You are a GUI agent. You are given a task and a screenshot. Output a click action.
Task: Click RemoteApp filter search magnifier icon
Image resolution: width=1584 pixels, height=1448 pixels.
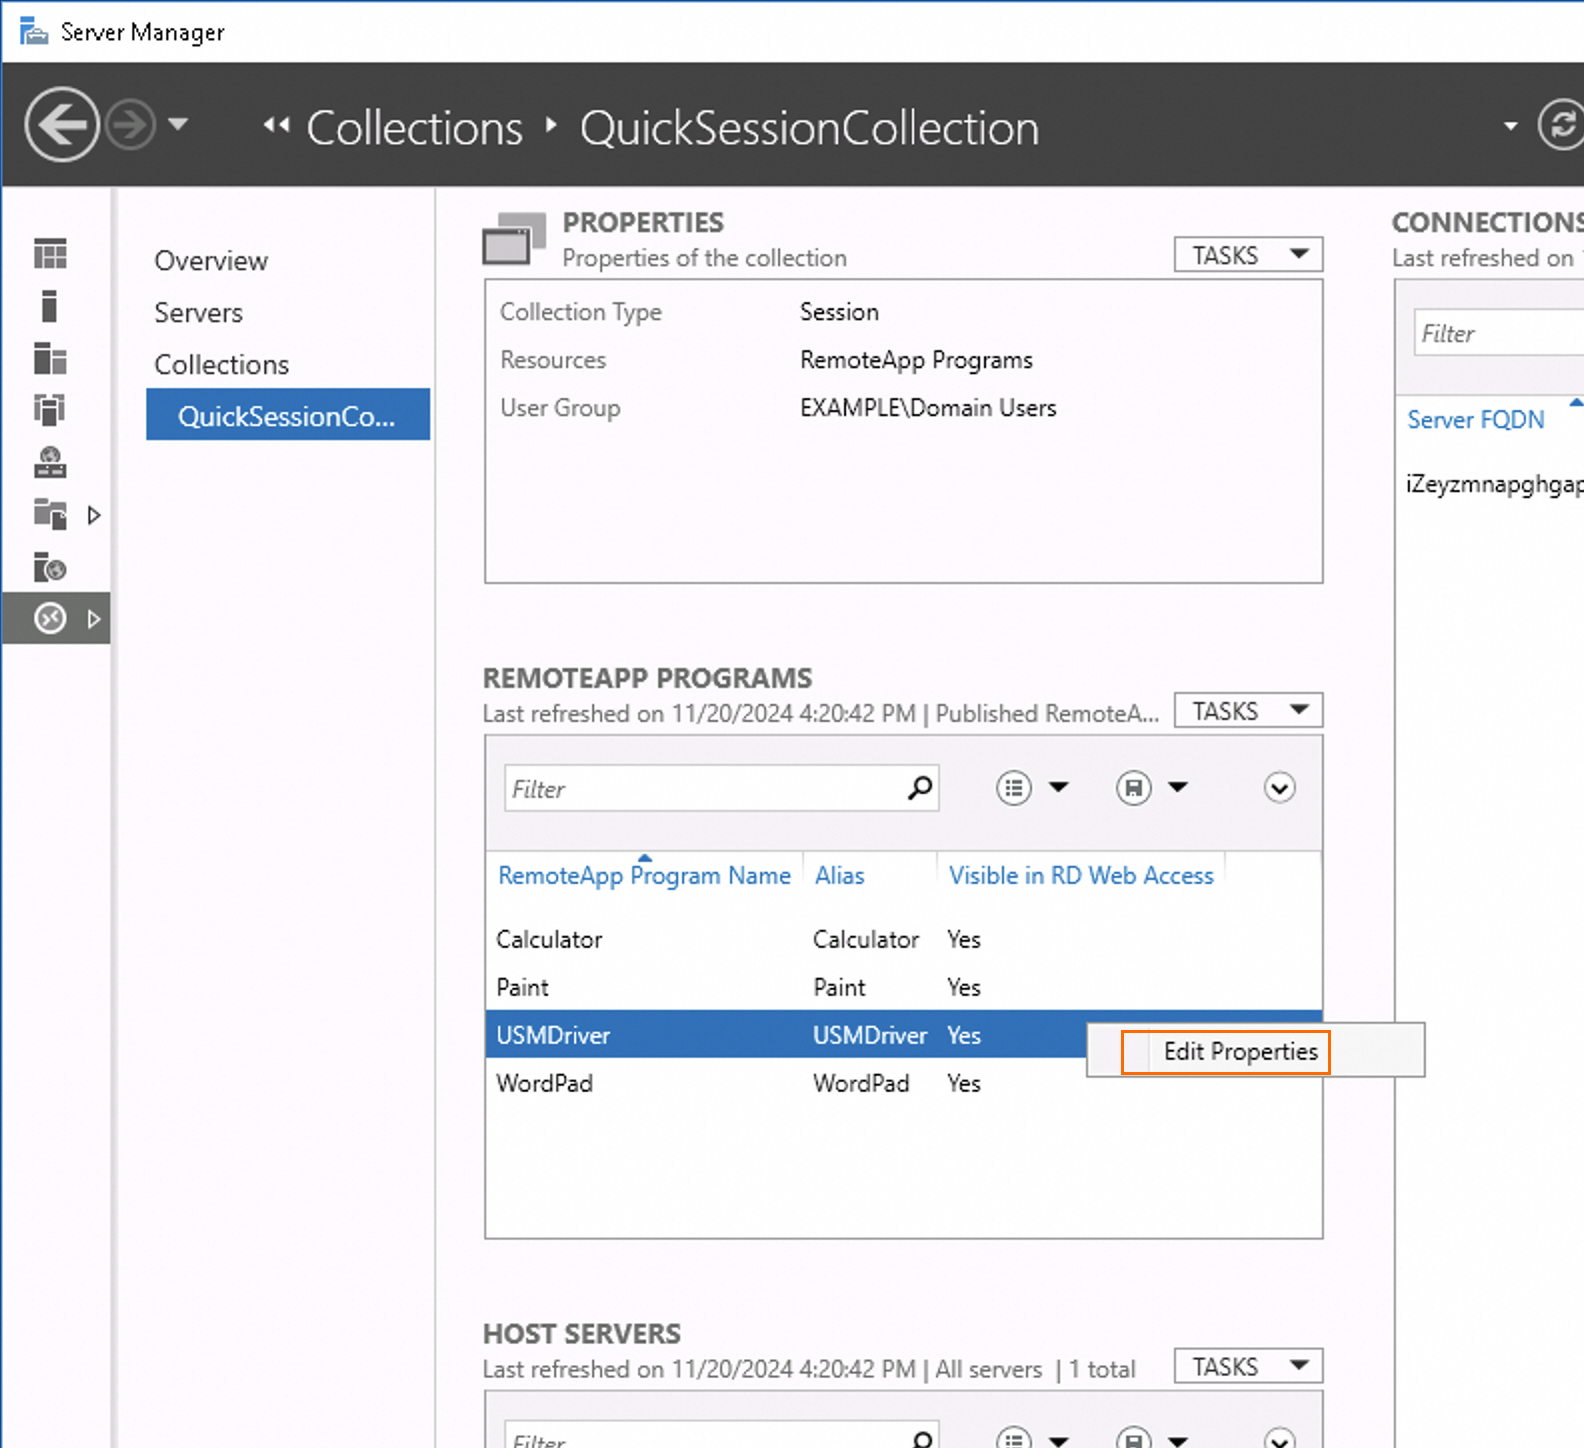tap(919, 788)
